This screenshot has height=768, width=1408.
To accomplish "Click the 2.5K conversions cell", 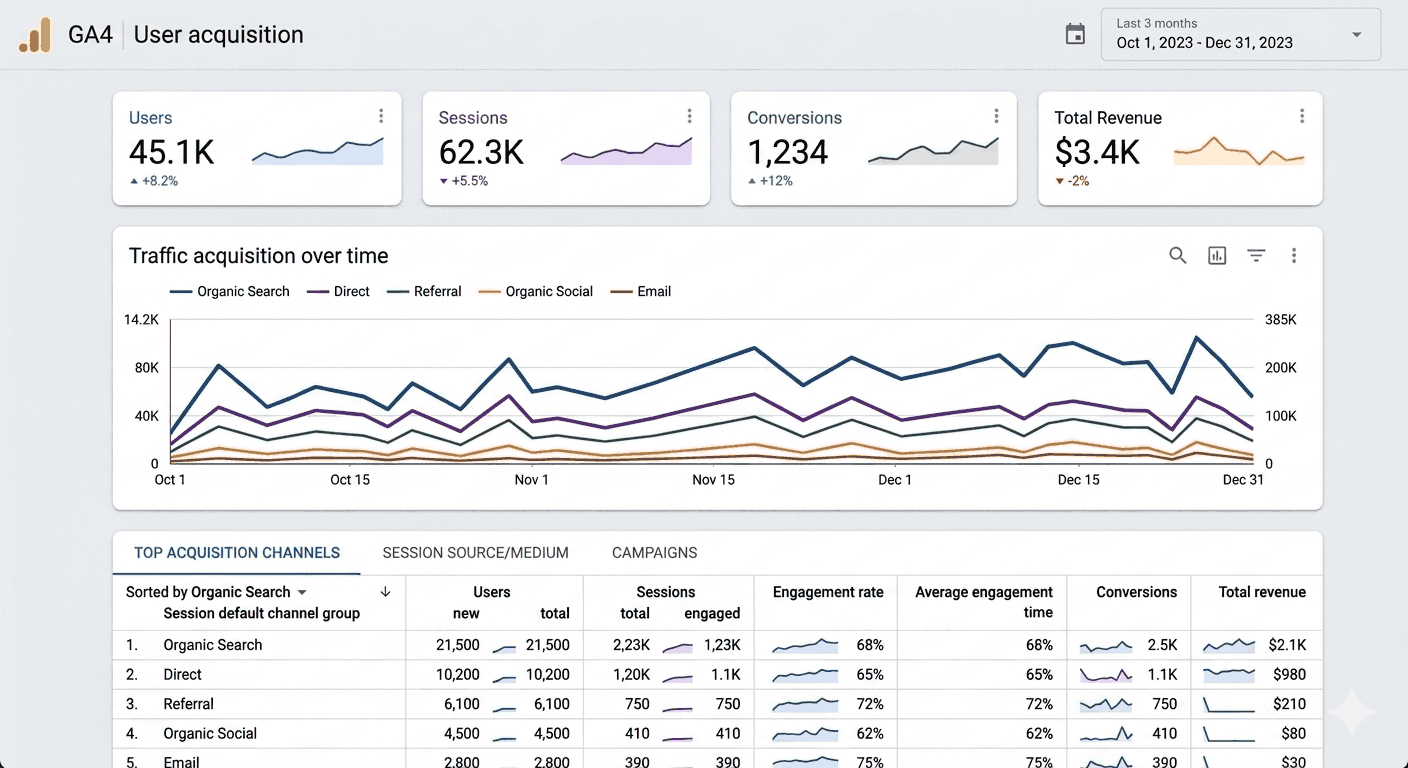I will coord(1163,645).
